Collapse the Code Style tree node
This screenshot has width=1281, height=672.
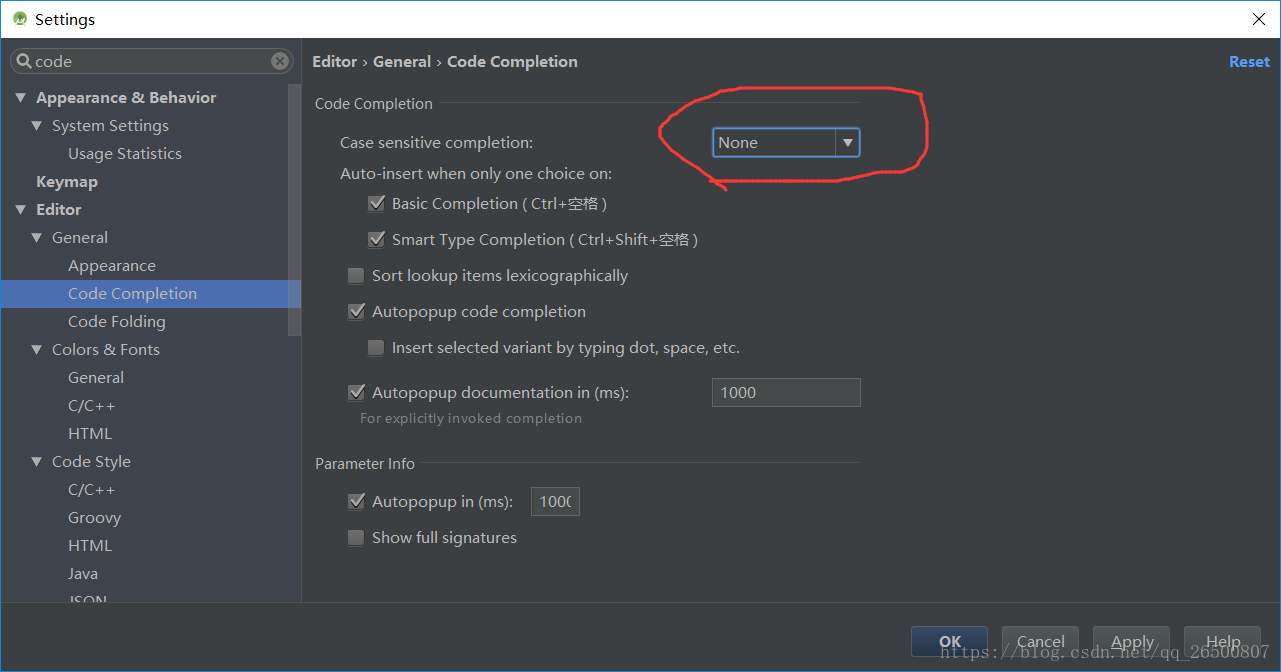[37, 462]
